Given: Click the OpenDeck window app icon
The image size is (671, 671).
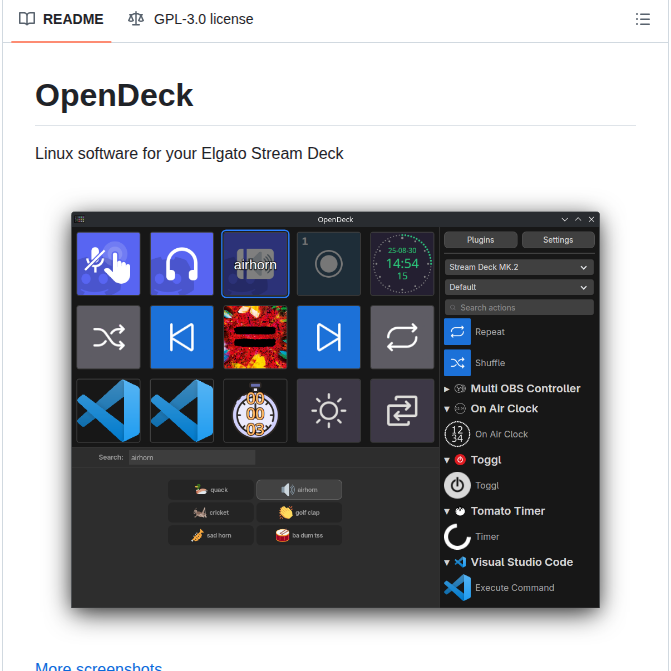Looking at the screenshot, I should tap(80, 220).
